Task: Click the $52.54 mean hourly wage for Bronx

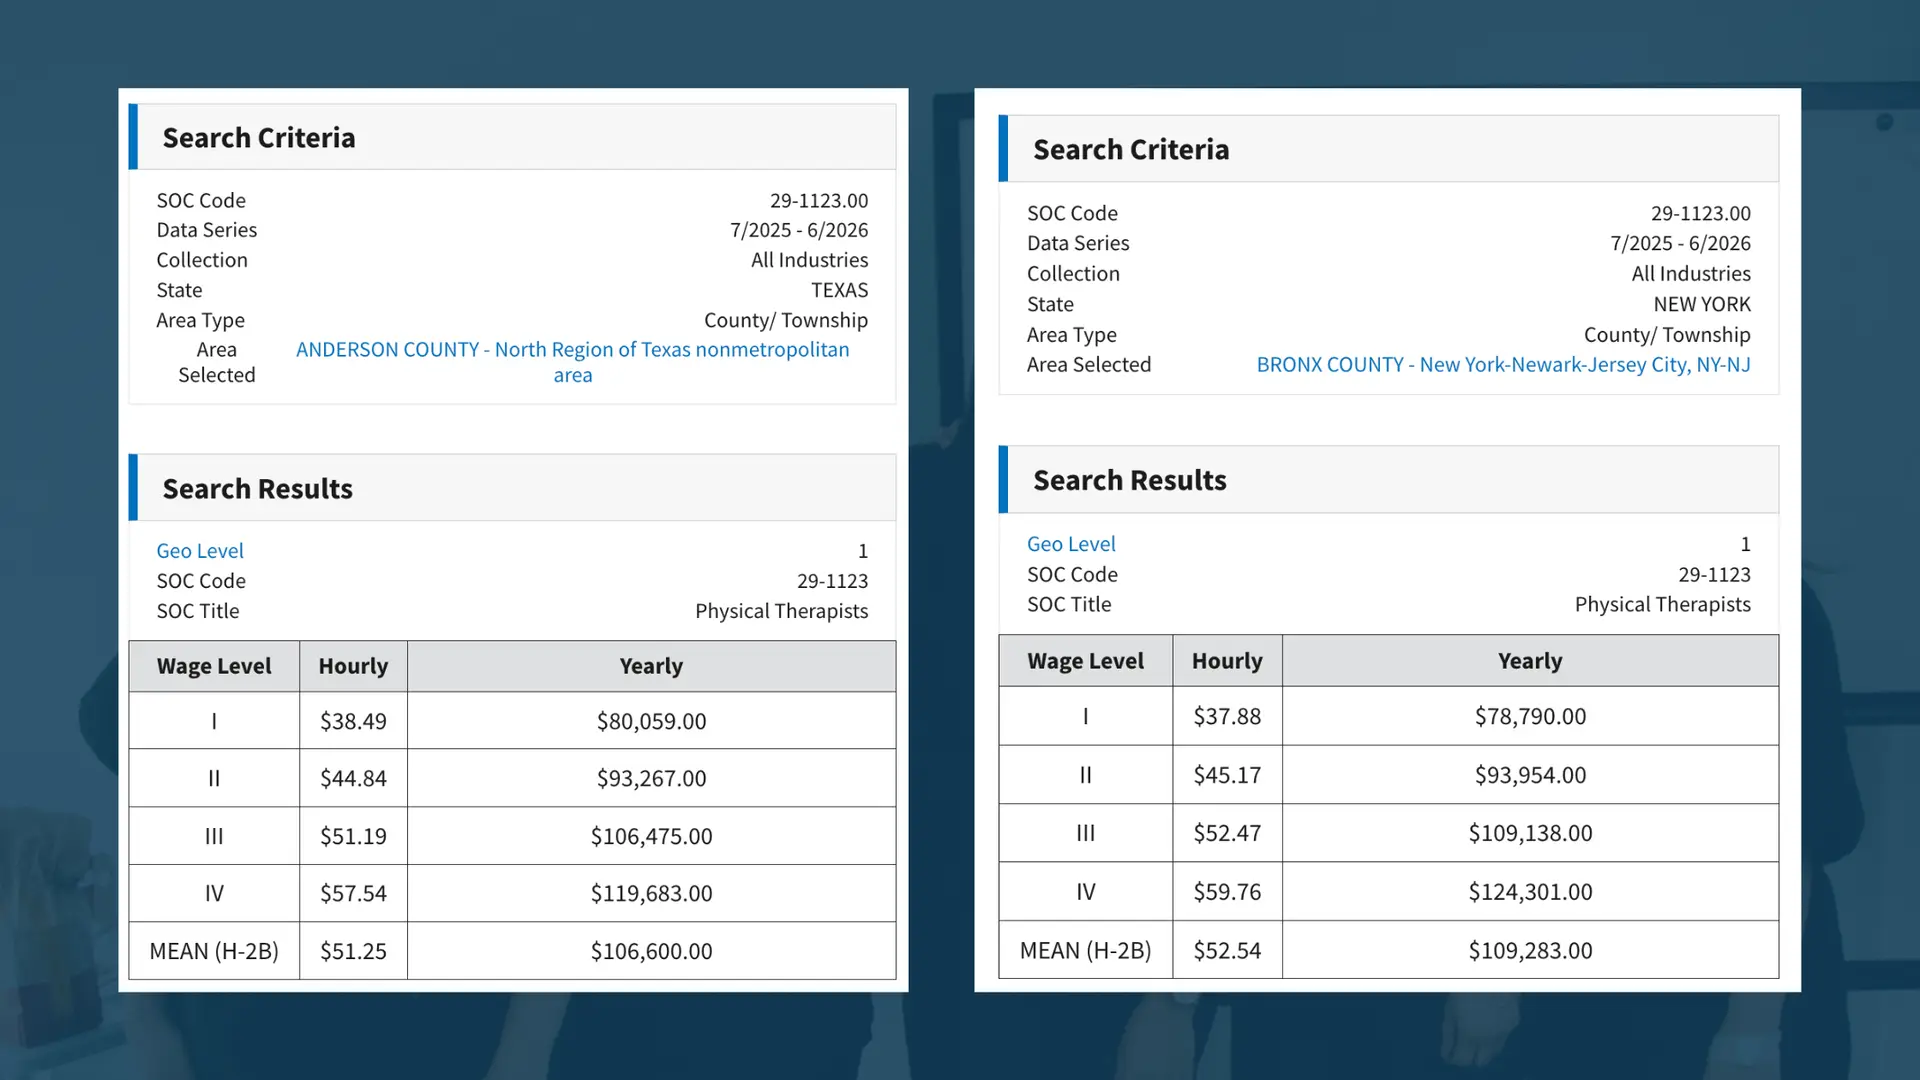Action: tap(1226, 950)
